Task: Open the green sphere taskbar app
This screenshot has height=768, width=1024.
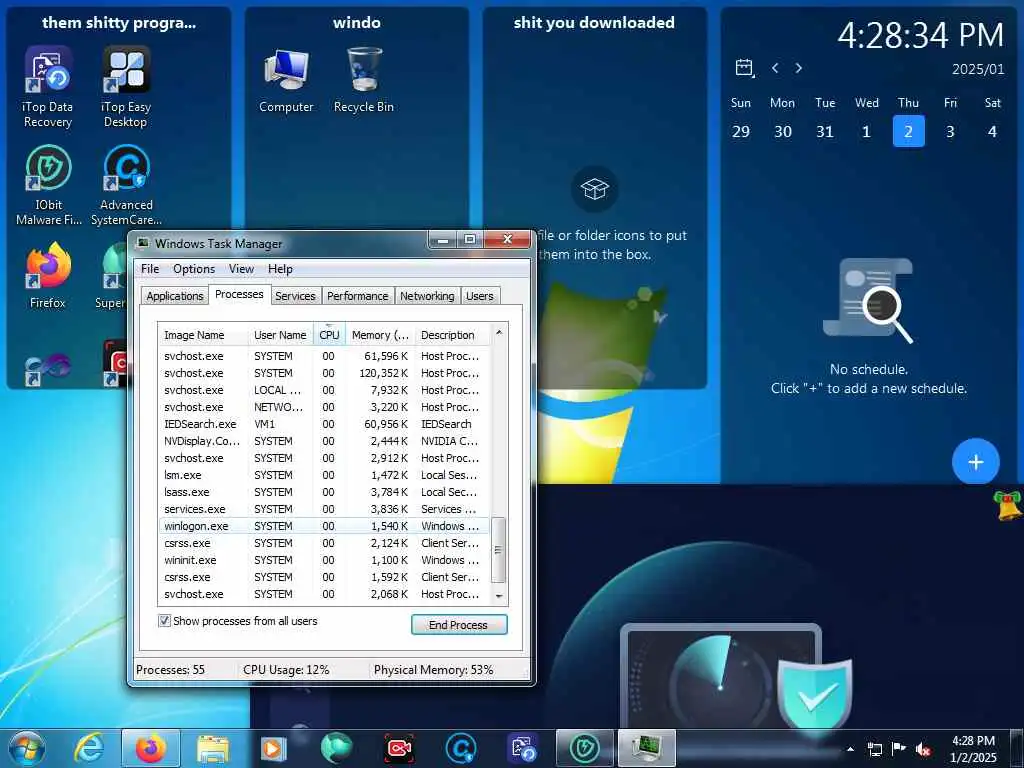Action: point(336,748)
